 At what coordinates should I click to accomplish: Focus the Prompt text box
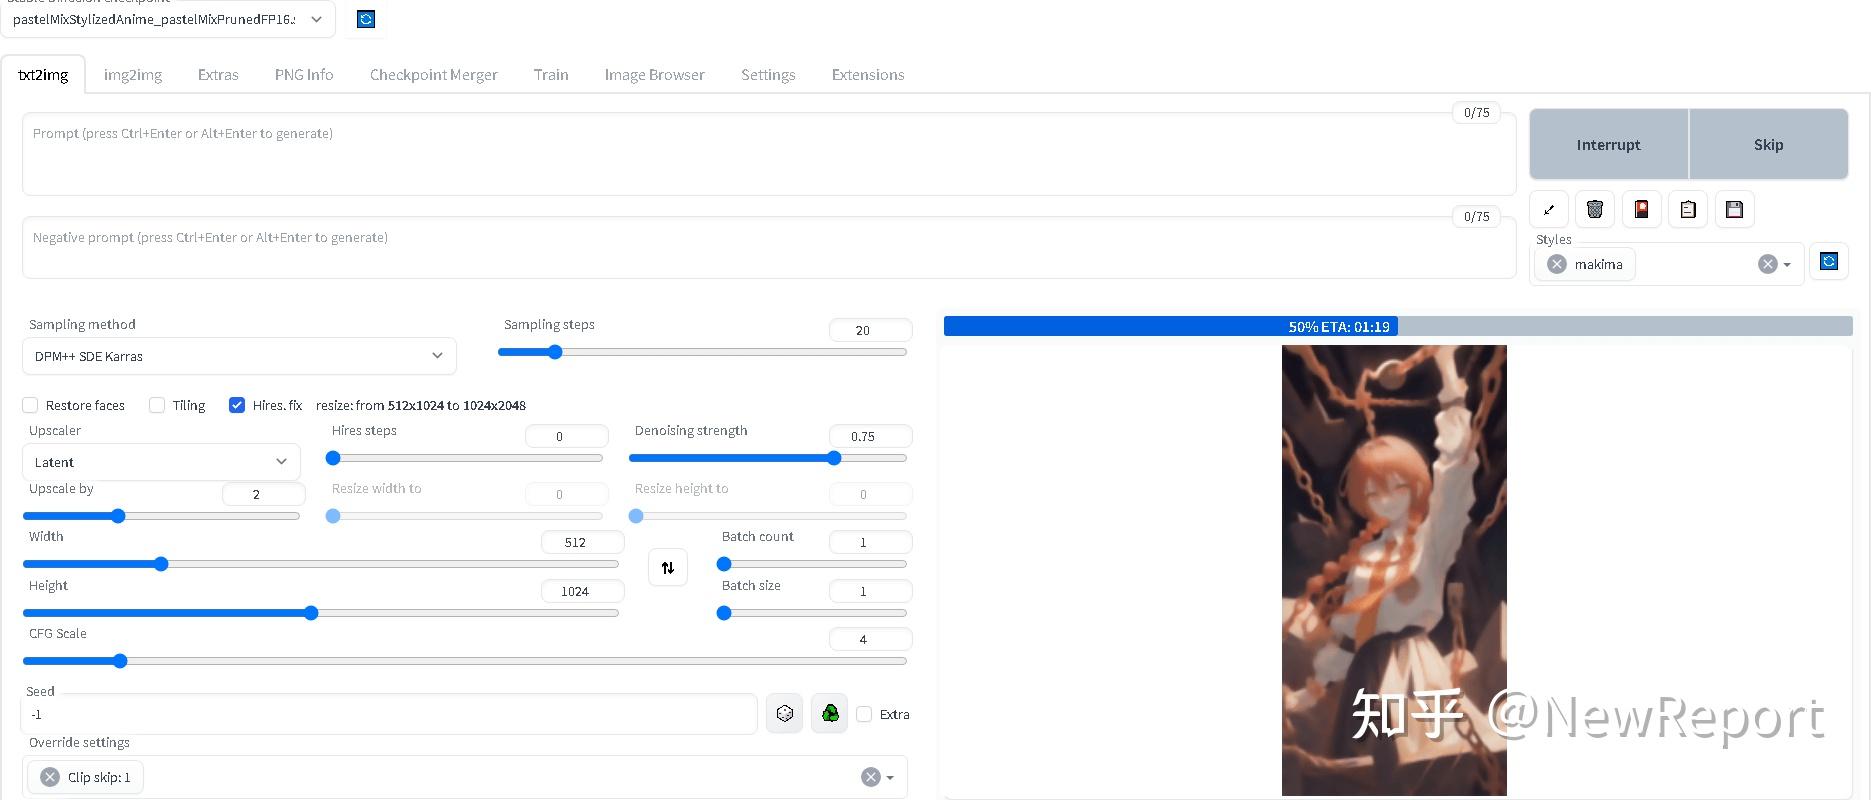(769, 154)
